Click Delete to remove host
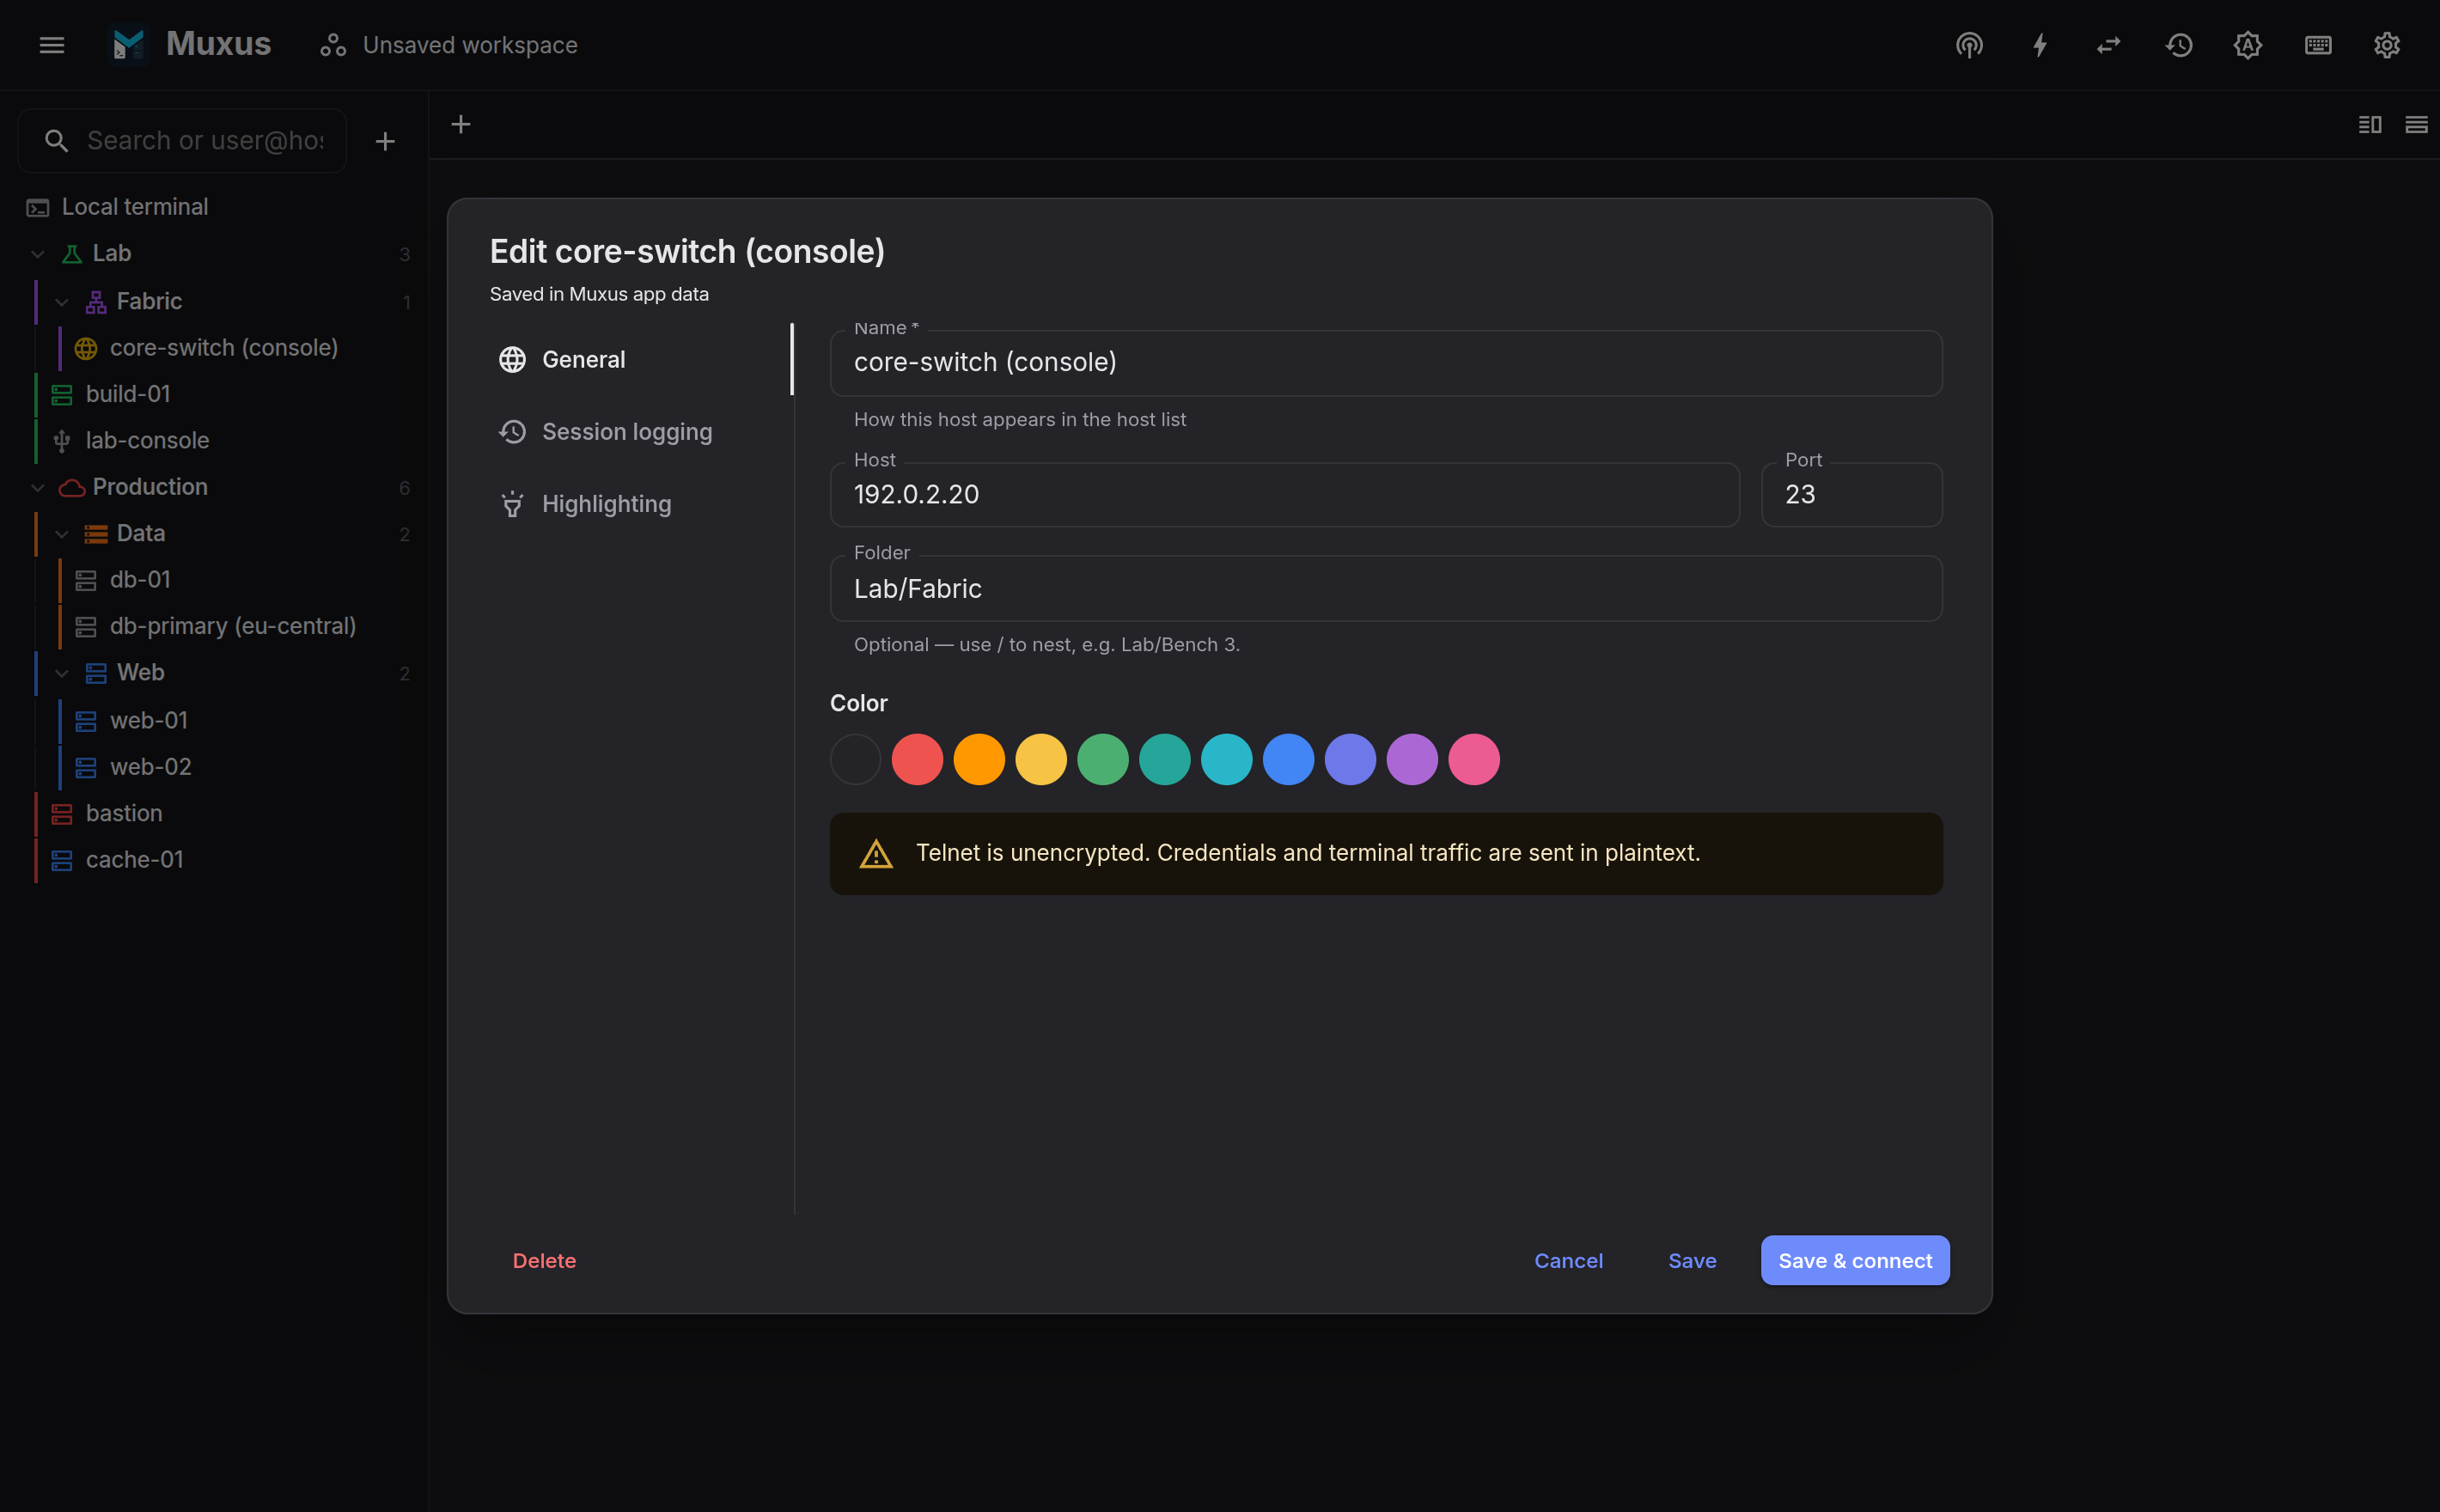The image size is (2440, 1512). [544, 1261]
